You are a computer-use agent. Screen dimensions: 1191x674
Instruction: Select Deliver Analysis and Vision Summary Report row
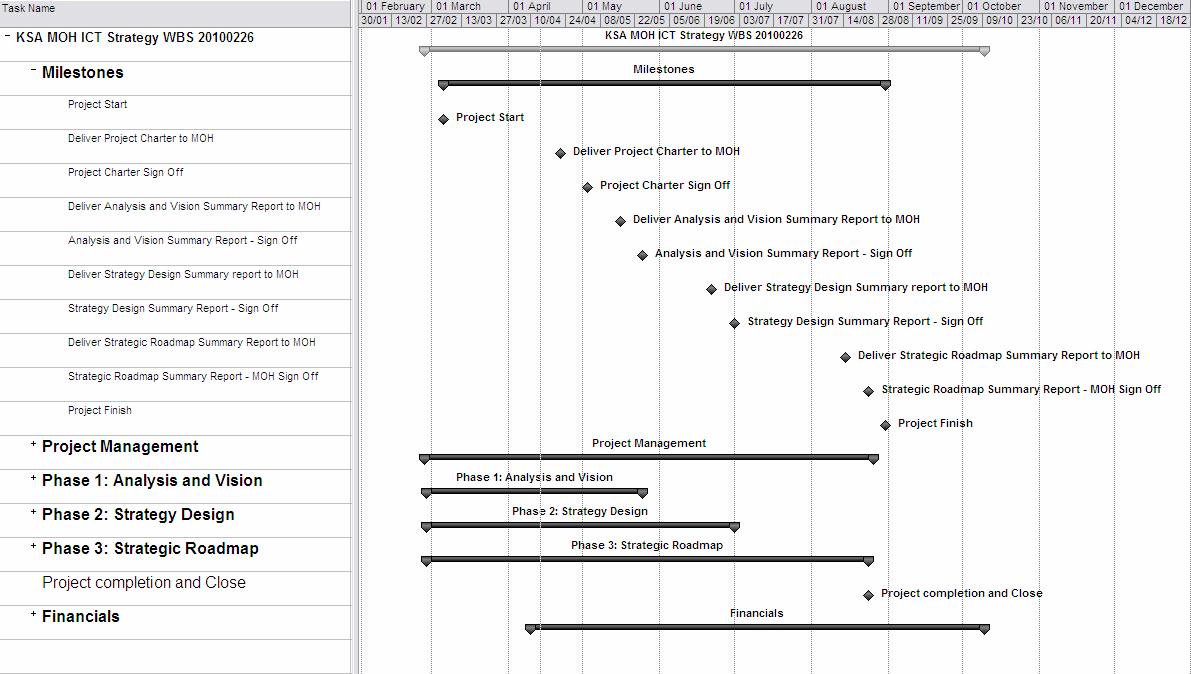pyautogui.click(x=175, y=214)
